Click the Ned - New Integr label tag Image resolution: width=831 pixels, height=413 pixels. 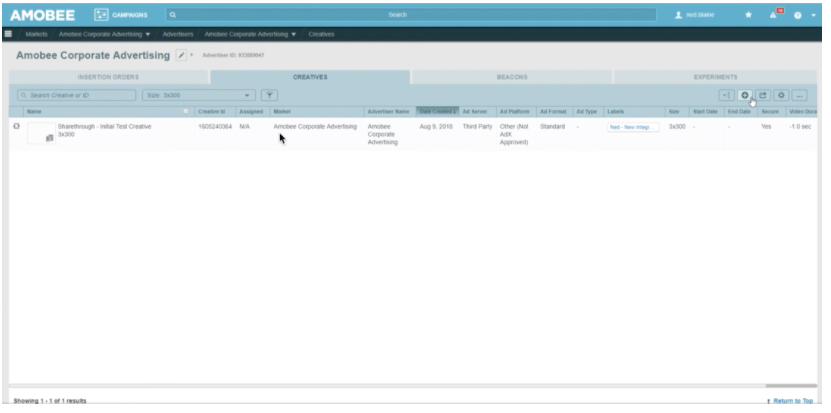[x=633, y=127]
